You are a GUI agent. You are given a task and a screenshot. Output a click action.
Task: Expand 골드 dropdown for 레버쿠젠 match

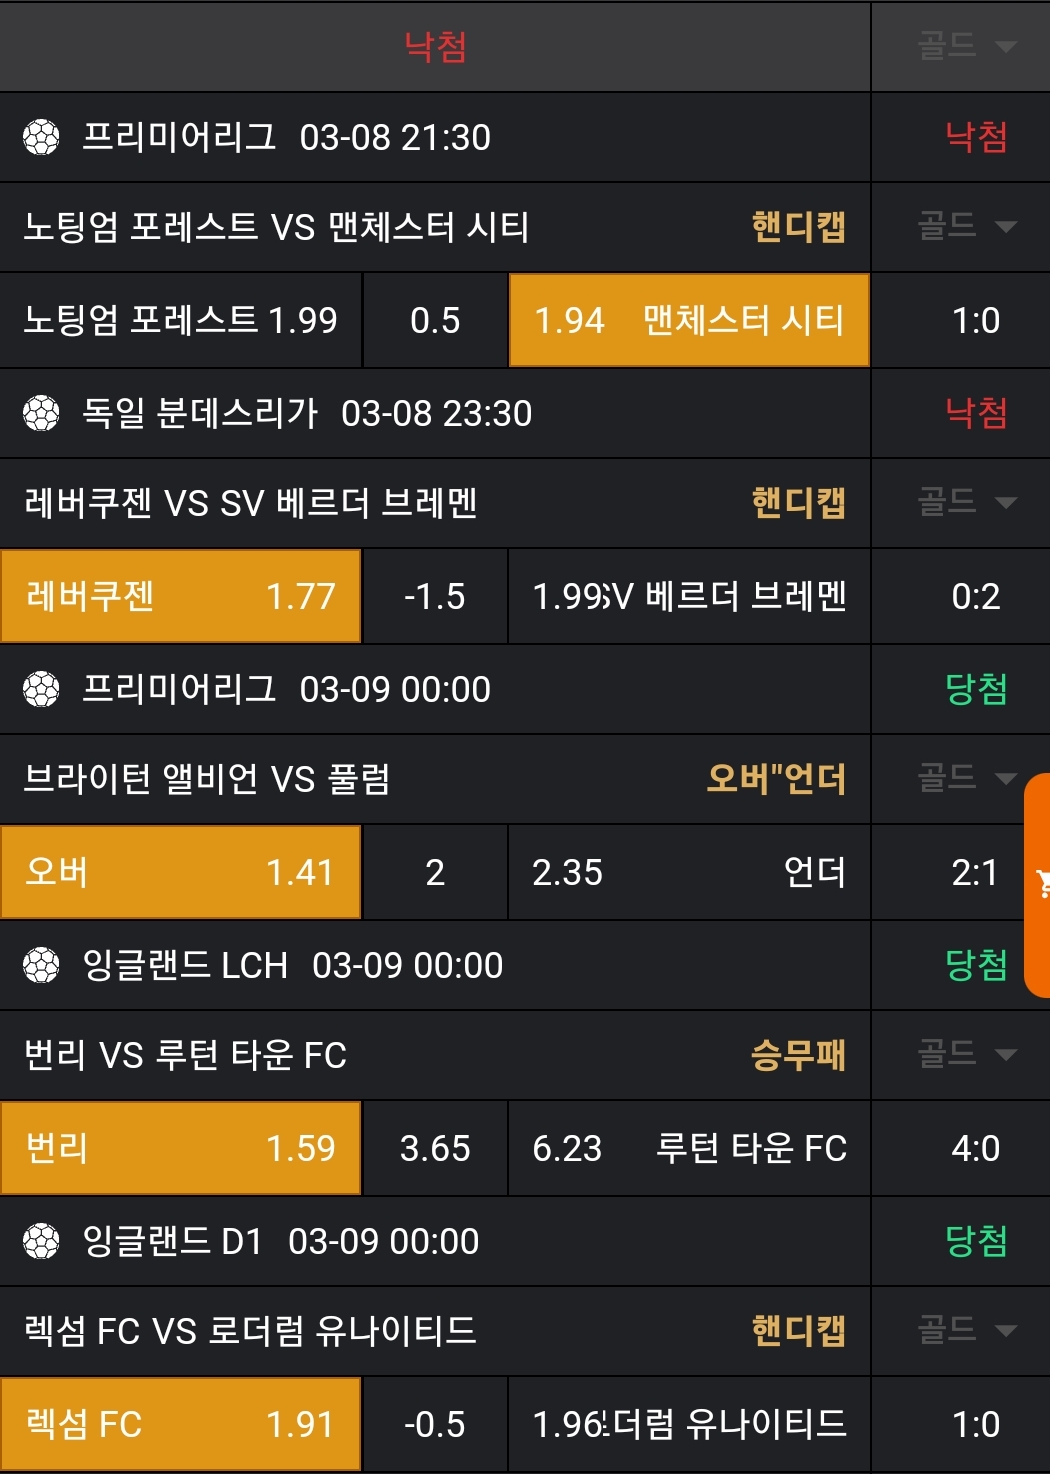tap(965, 502)
